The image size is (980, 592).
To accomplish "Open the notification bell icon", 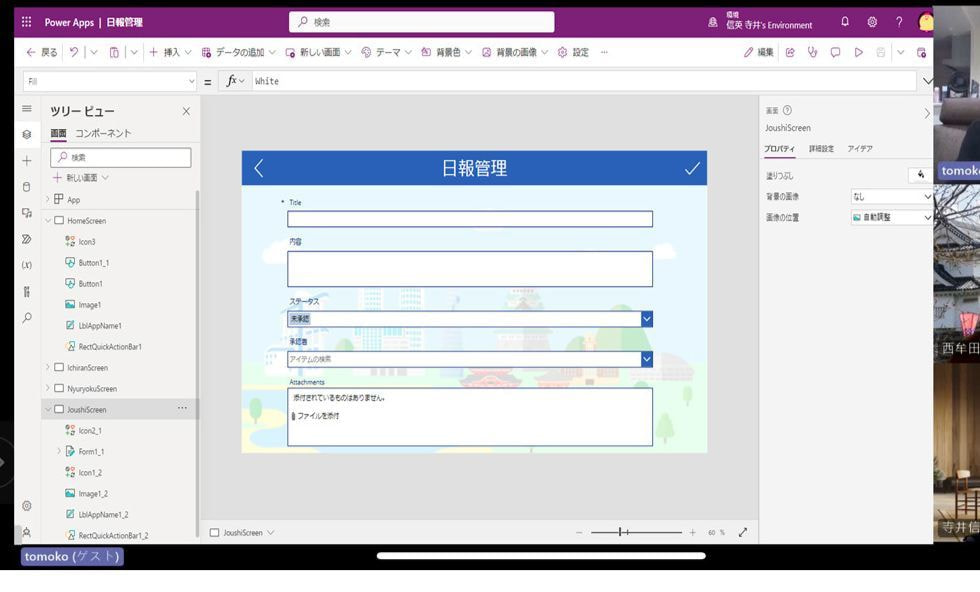I will (x=845, y=22).
